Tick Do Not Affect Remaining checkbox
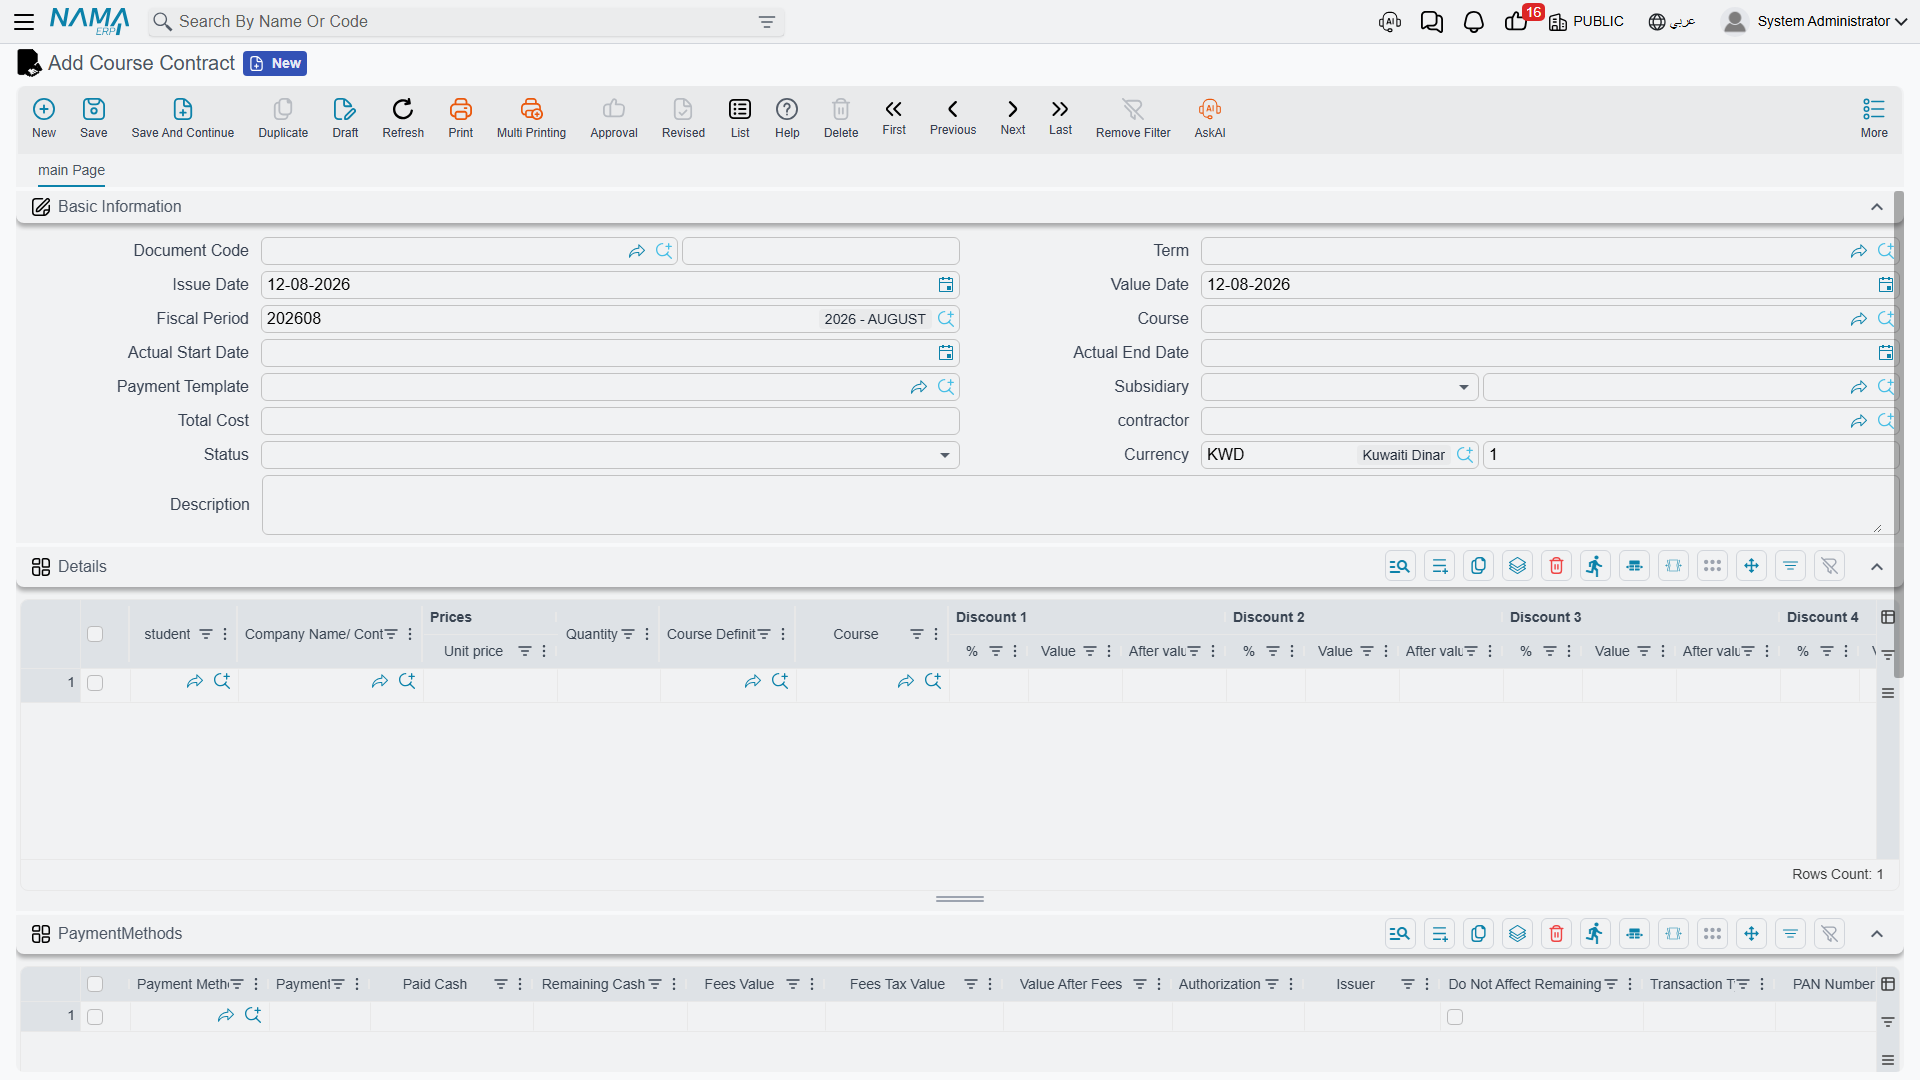Image resolution: width=1920 pixels, height=1080 pixels. tap(1455, 1017)
